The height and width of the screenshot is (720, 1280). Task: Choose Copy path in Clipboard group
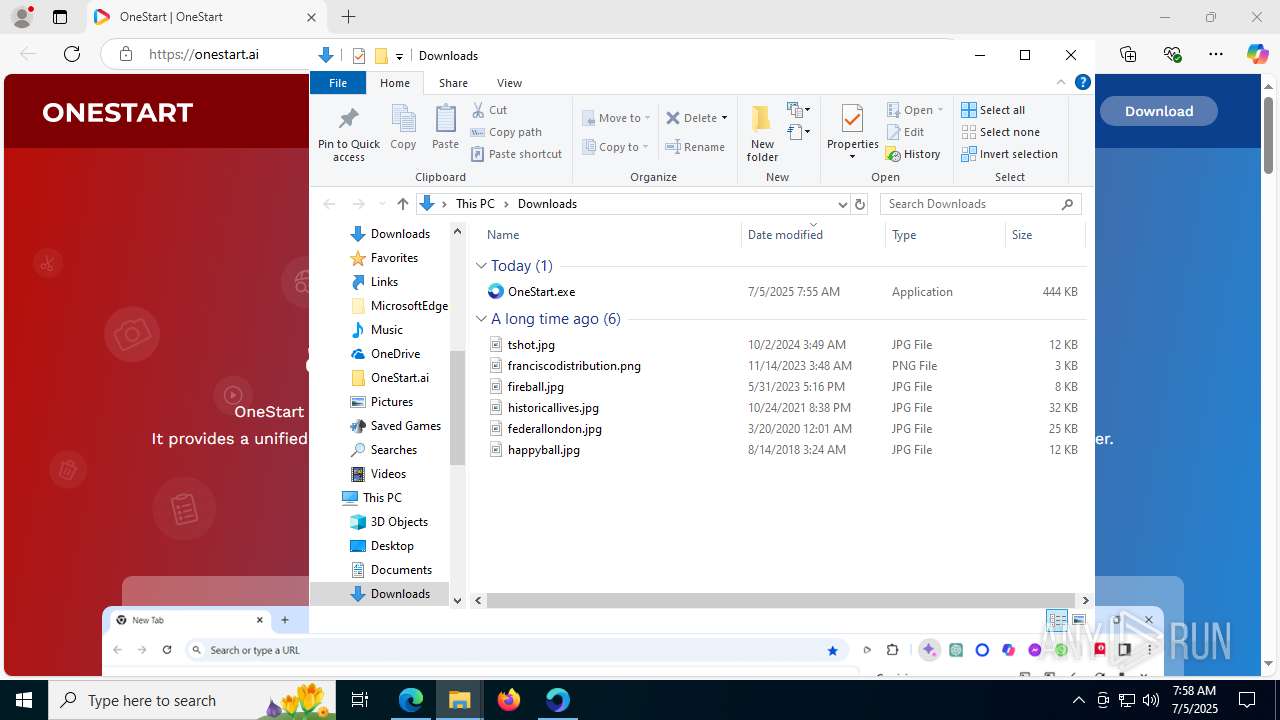tap(506, 132)
